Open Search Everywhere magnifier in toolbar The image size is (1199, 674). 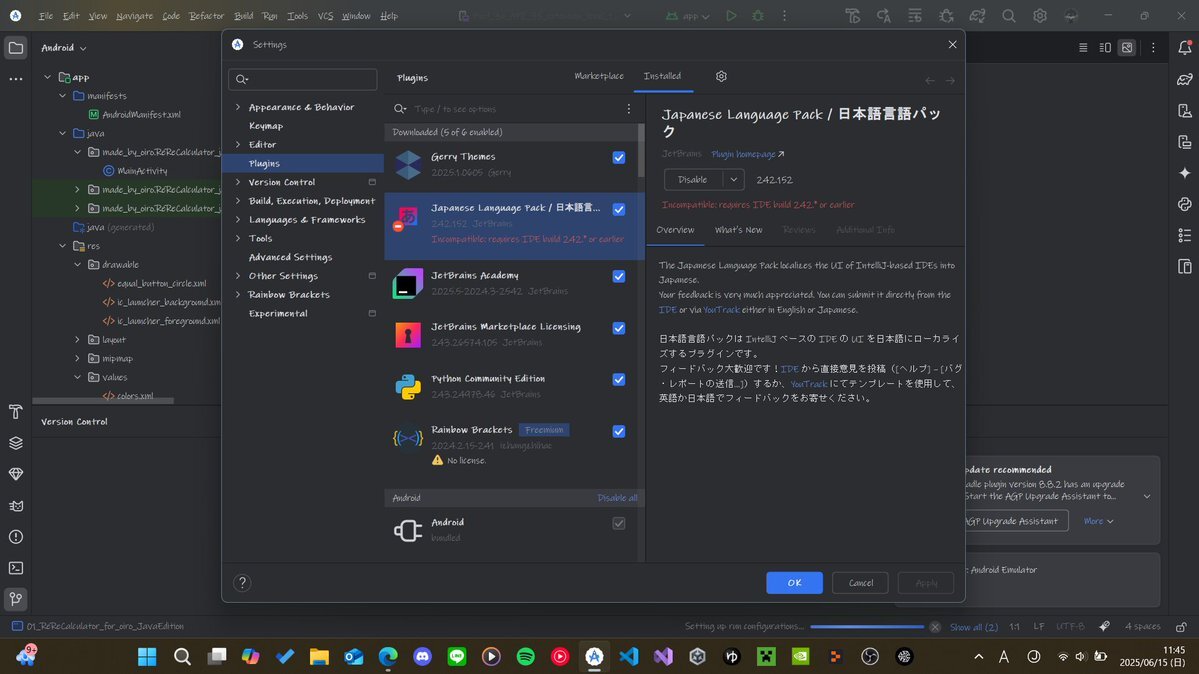[x=1009, y=15]
